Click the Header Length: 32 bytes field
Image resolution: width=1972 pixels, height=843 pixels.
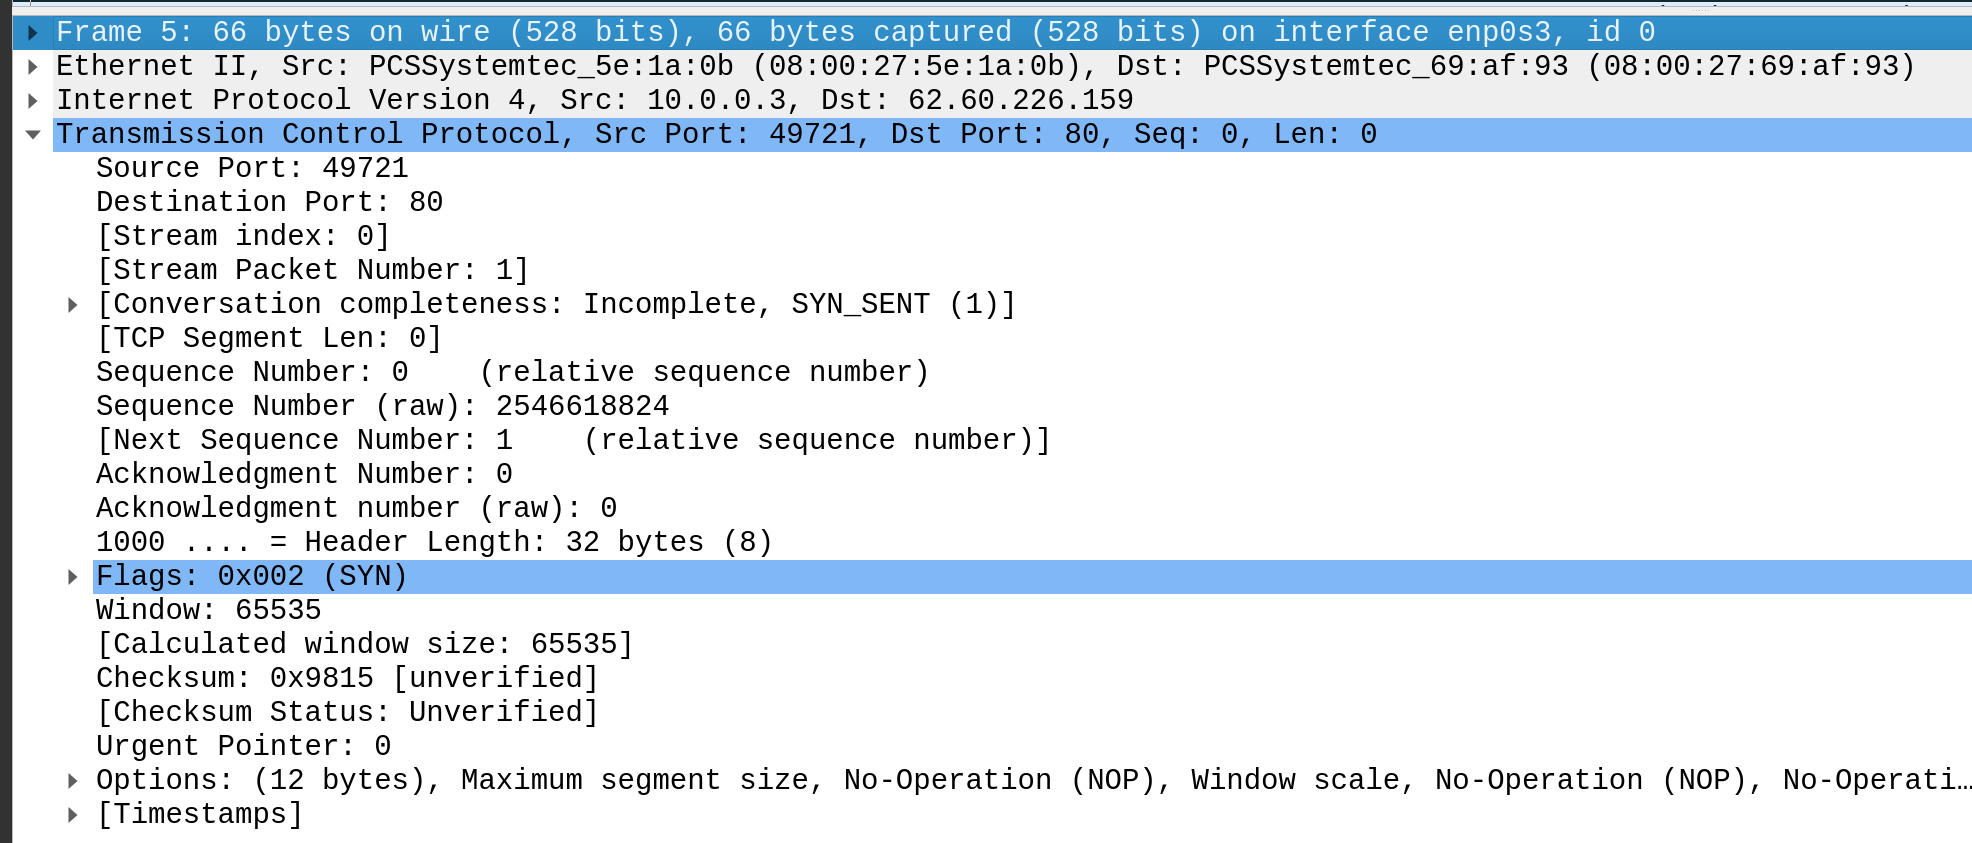434,542
